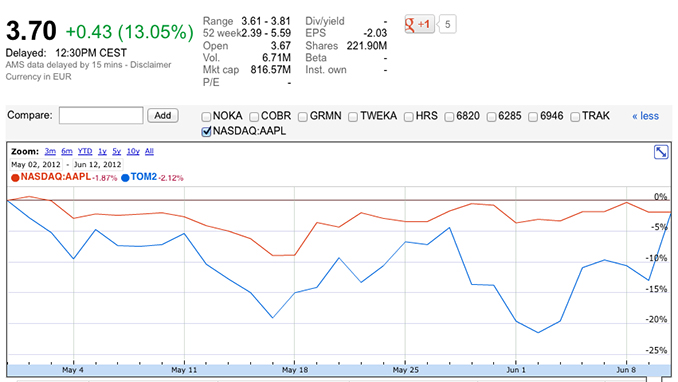Click the 52 week range 2.39 - 5.59
678x382 pixels.
click(266, 33)
